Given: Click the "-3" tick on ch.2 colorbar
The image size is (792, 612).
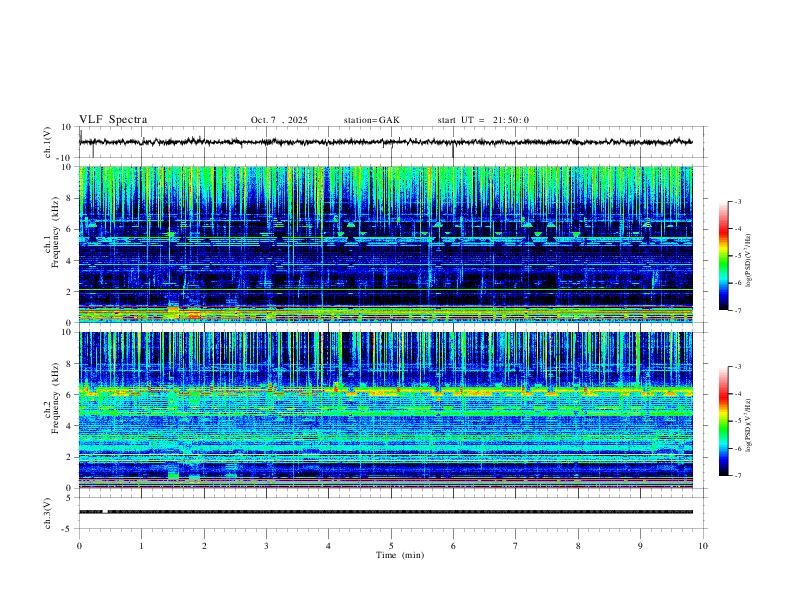Looking at the screenshot, I should coord(738,367).
